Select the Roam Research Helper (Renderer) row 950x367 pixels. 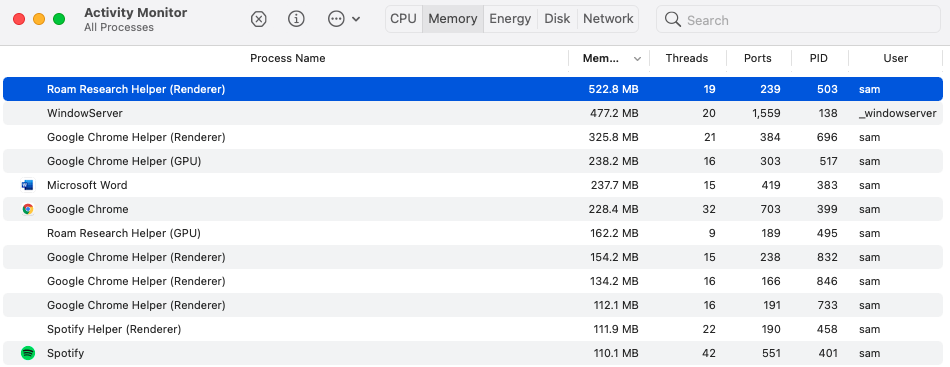[x=473, y=89]
